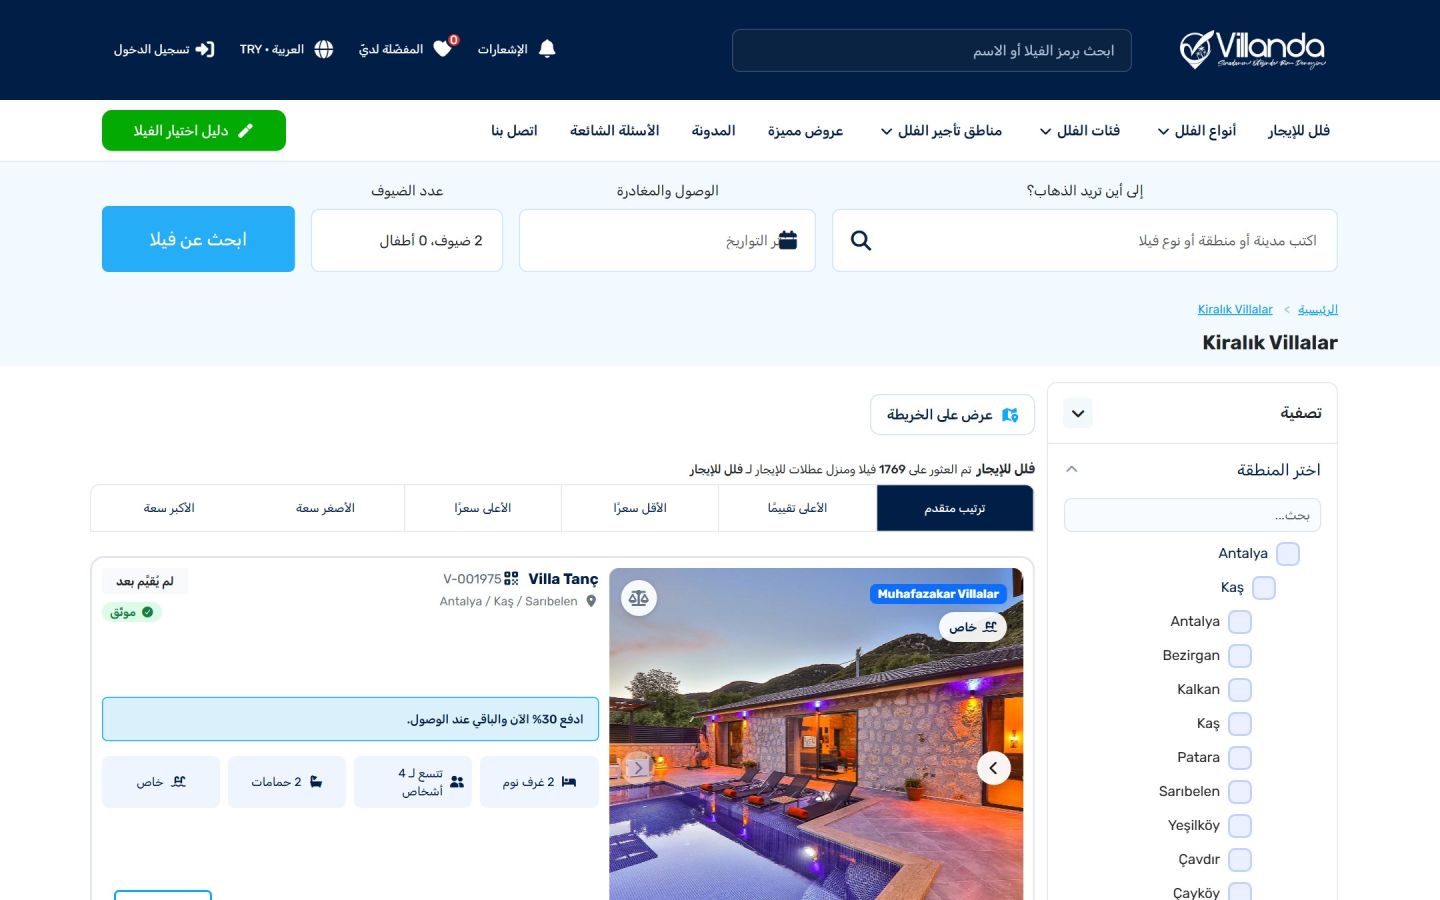1440x900 pixels.
Task: Open notifications bell icon
Action: tap(547, 49)
